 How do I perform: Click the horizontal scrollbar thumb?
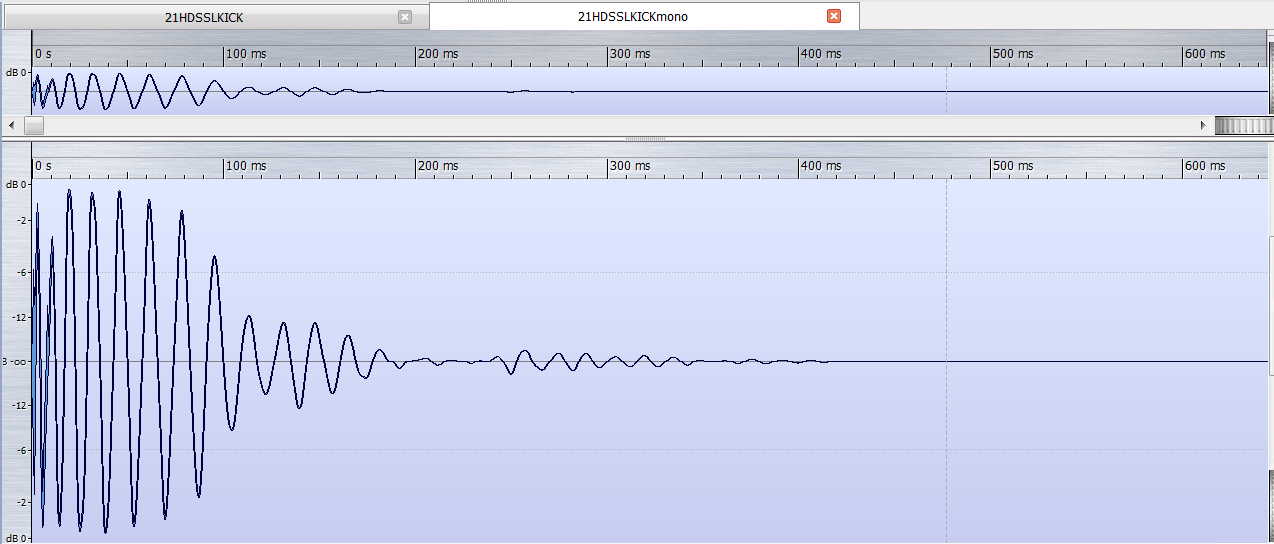click(34, 126)
